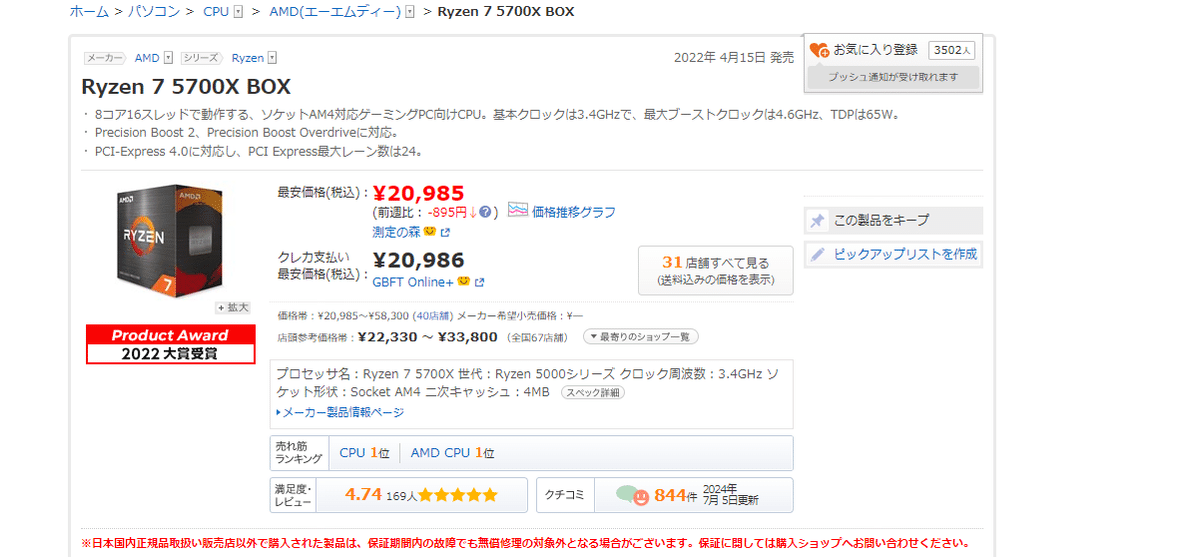Viewport: 1200px width, 557px height.
Task: Click +拡大 to enlarge product image
Action: coord(233,307)
